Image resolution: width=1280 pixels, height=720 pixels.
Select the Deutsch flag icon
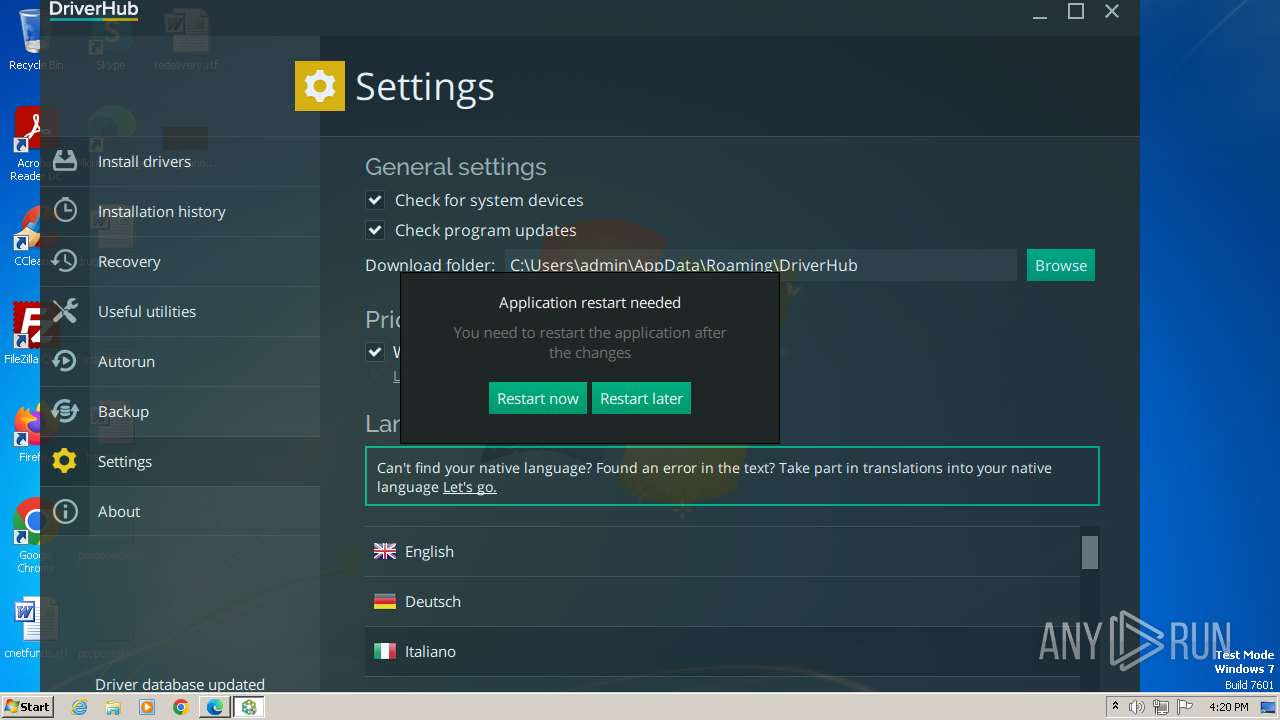coord(385,601)
